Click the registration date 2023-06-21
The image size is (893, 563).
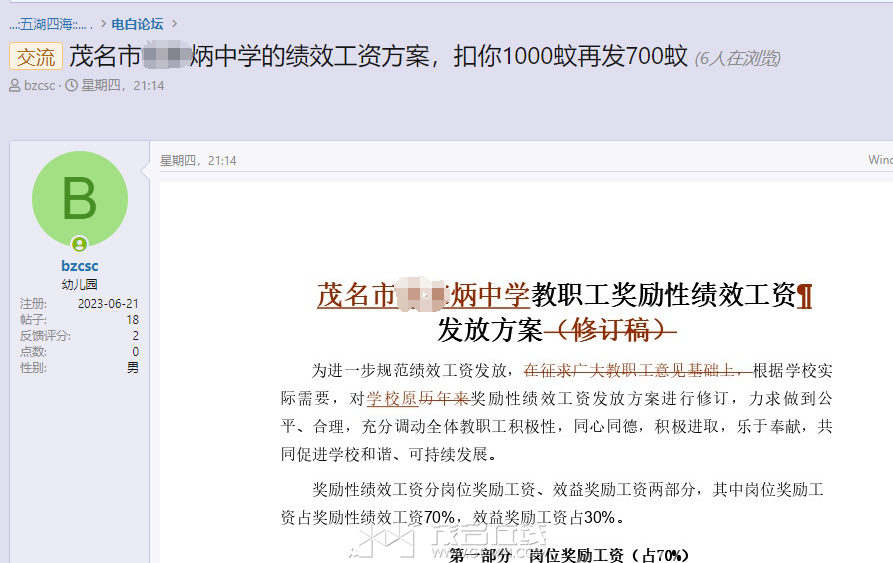point(108,303)
